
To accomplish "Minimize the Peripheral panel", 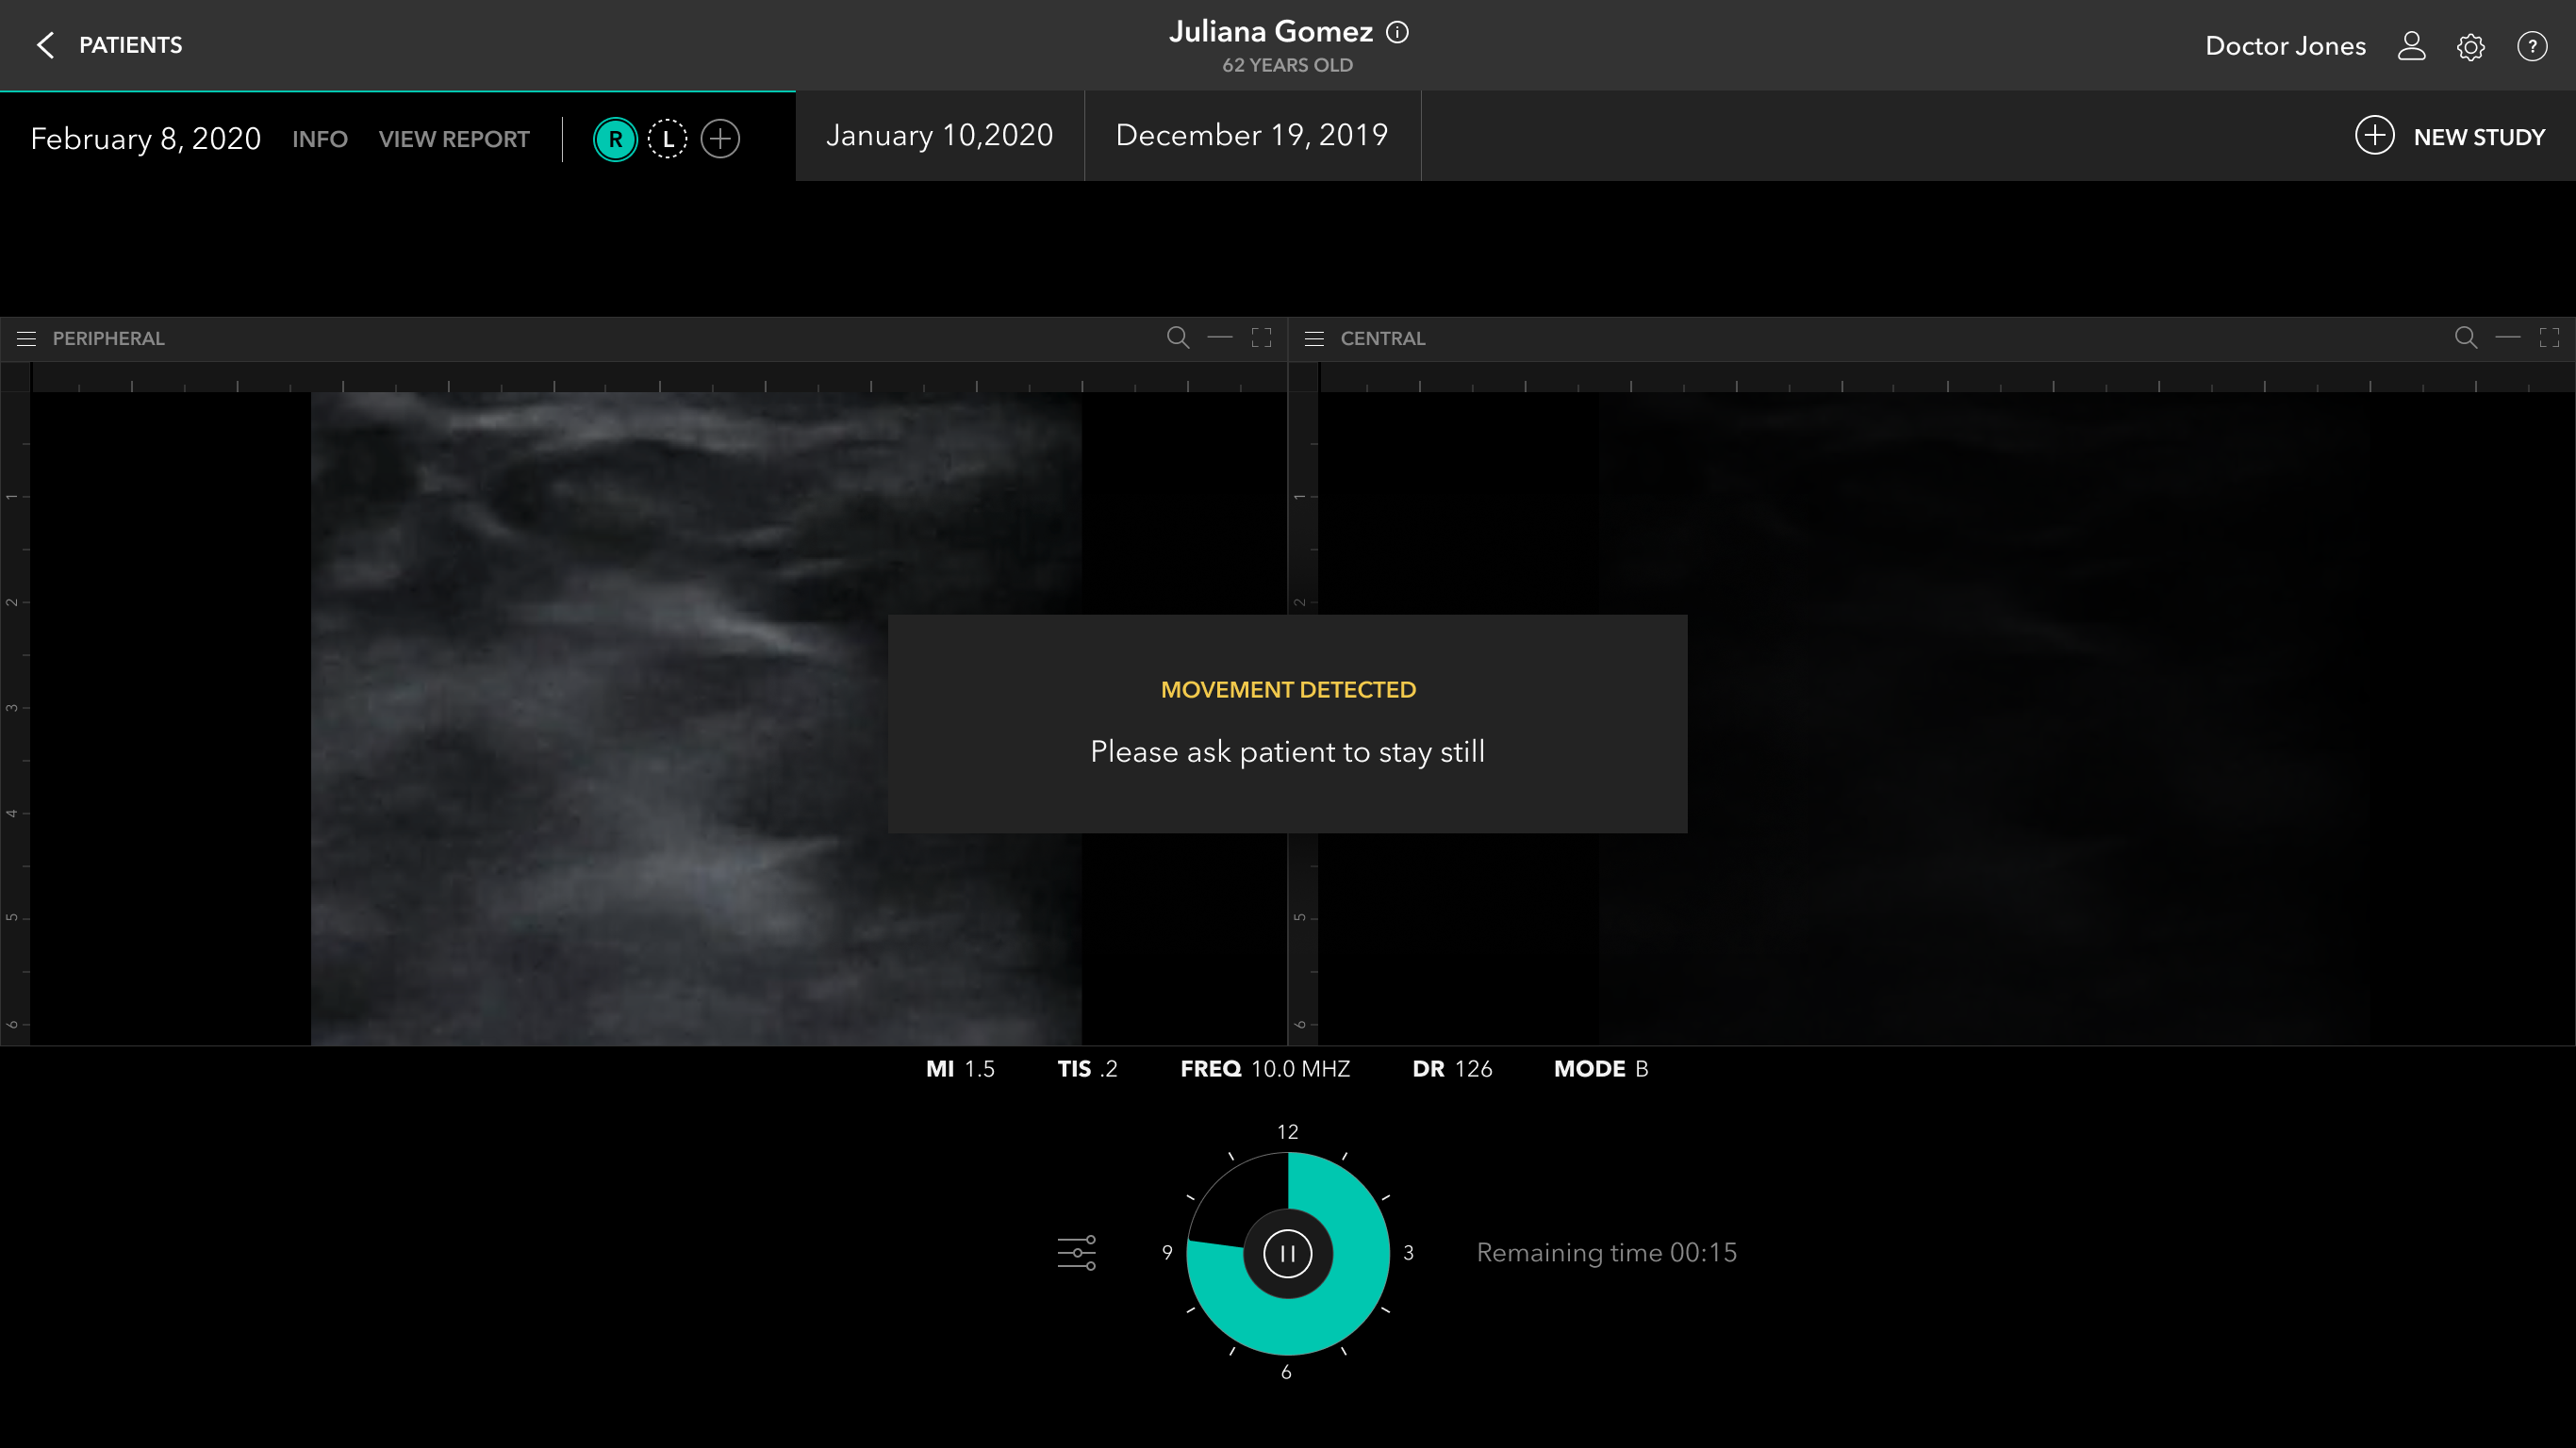I will [x=1220, y=338].
